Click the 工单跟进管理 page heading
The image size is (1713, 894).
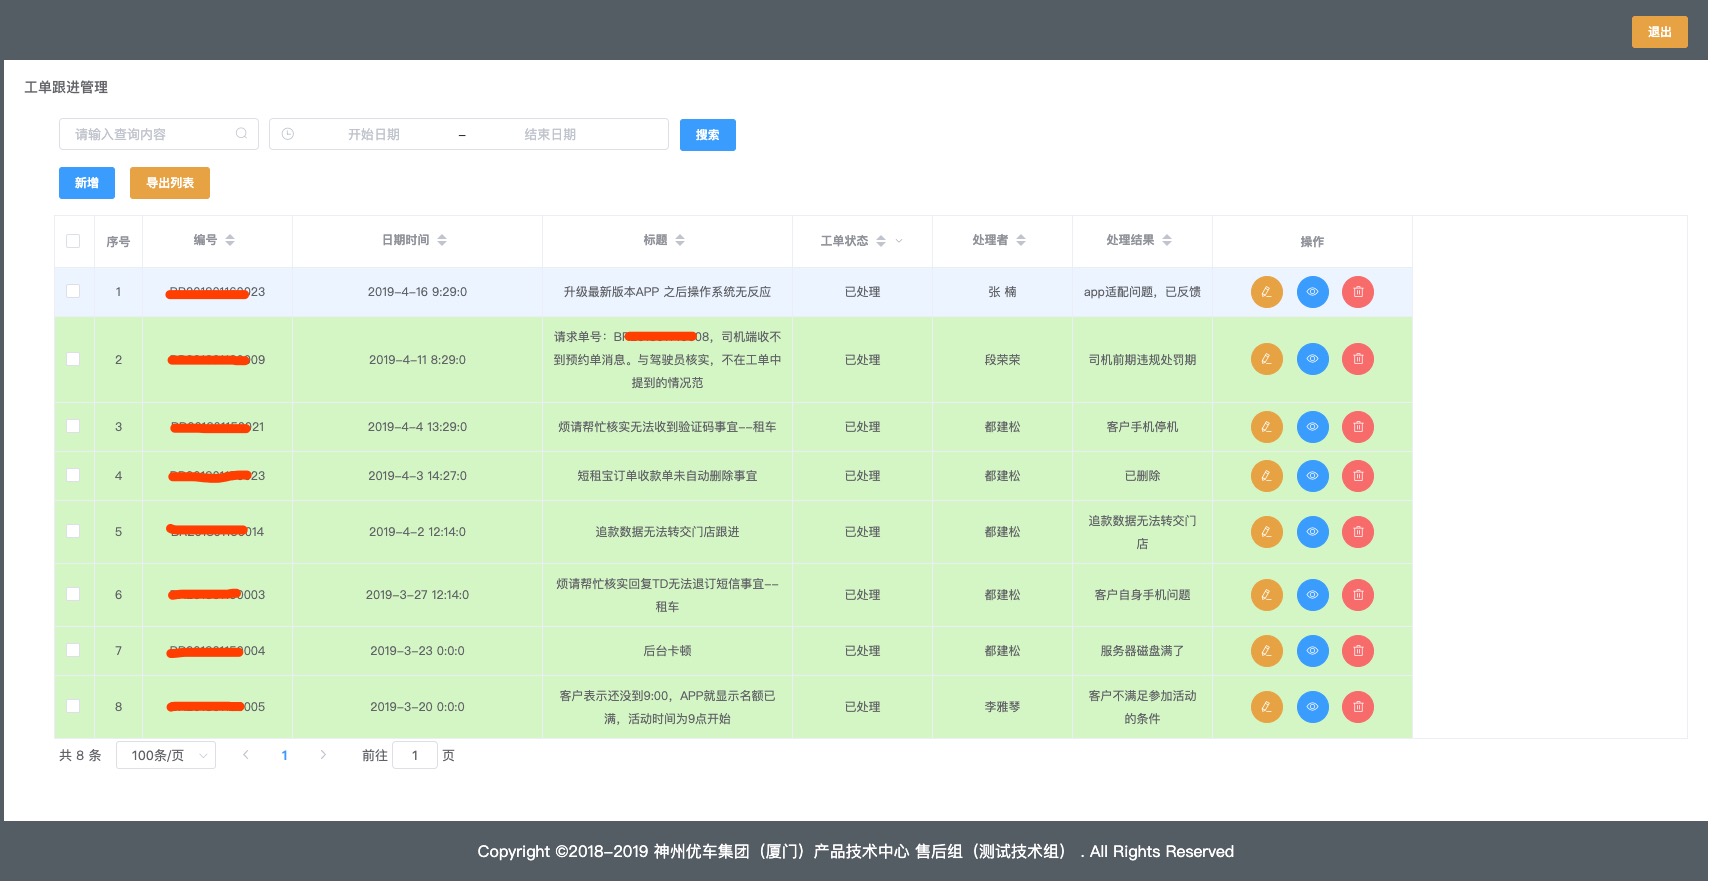click(x=66, y=87)
